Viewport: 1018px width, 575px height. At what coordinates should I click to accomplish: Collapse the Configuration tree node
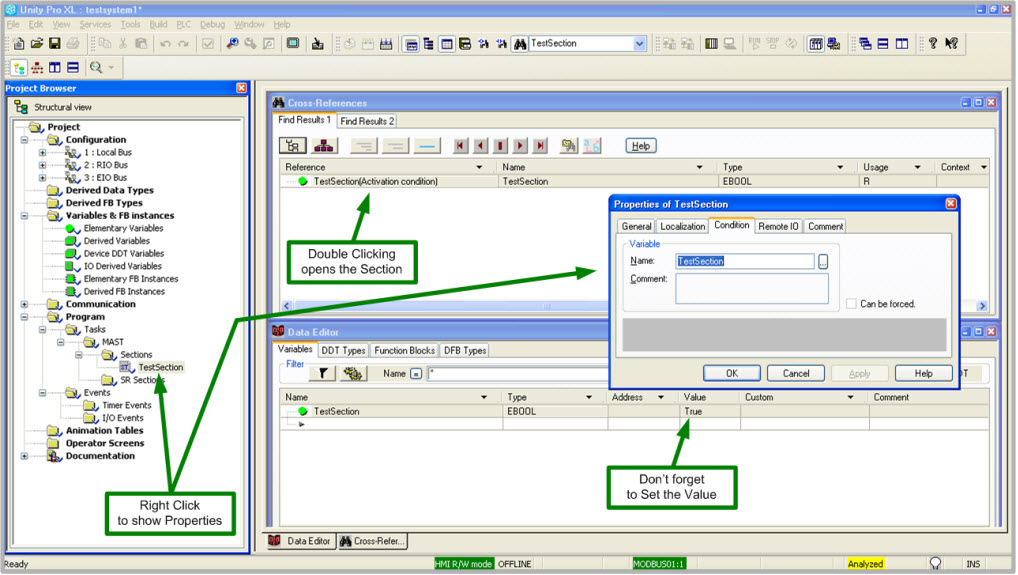pos(24,140)
